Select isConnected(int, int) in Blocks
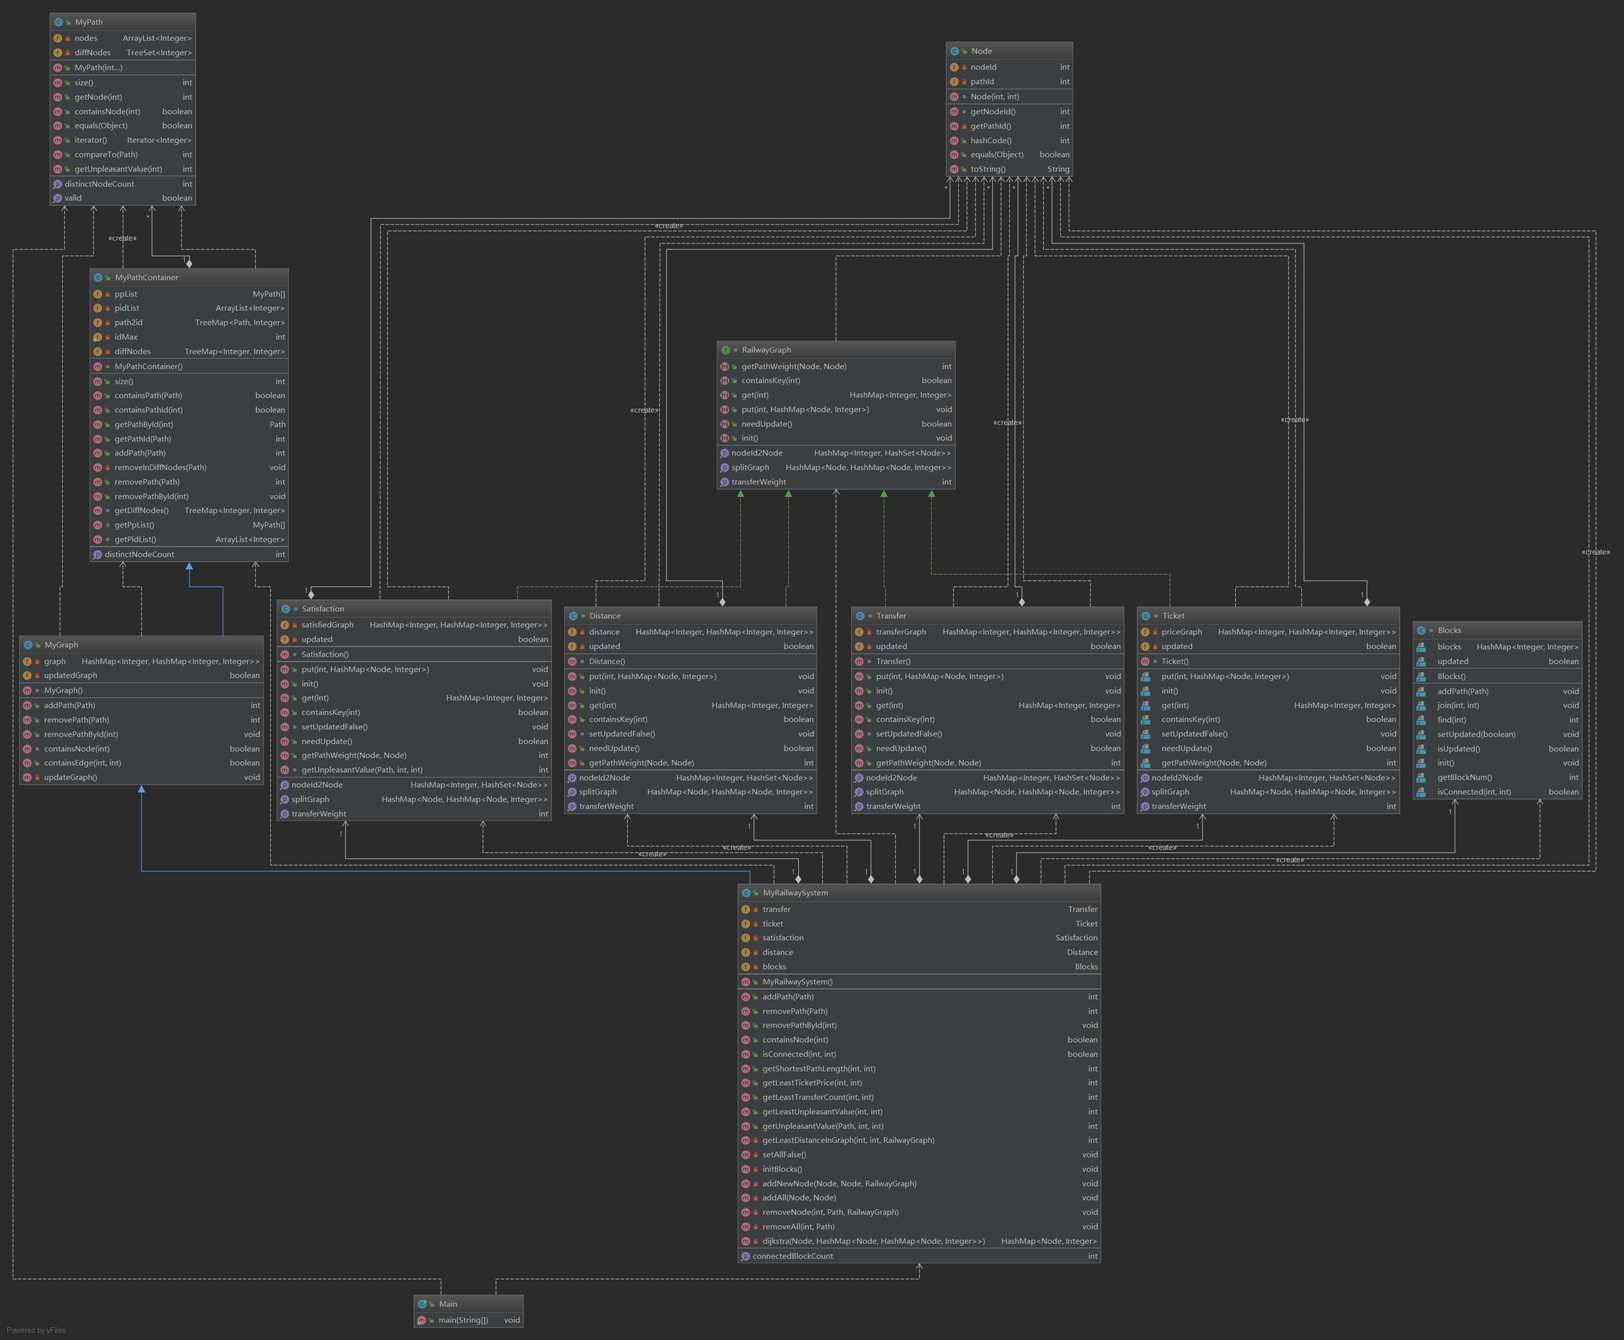The width and height of the screenshot is (1624, 1340). pyautogui.click(x=1474, y=792)
